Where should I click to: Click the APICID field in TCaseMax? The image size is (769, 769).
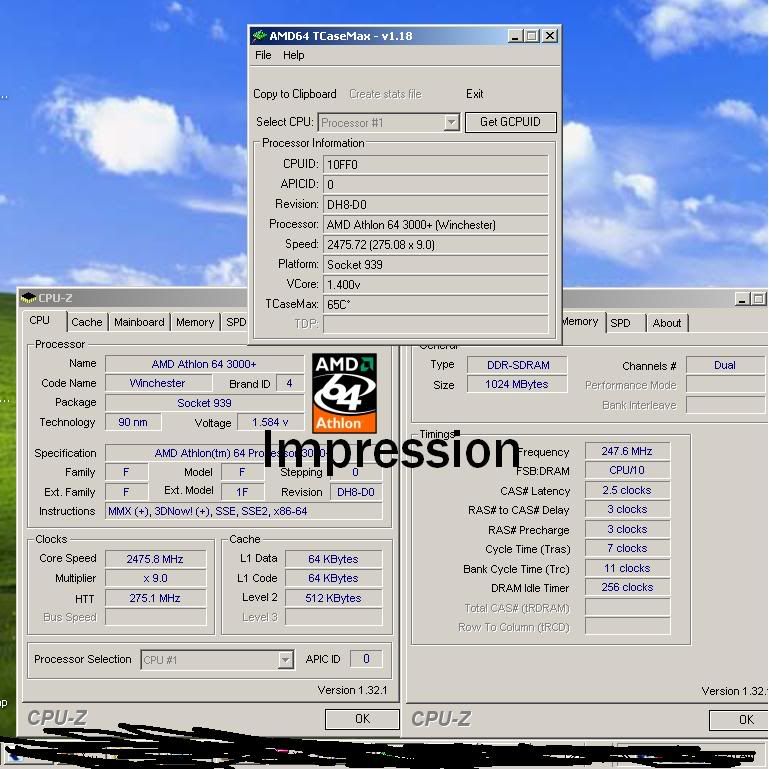point(436,184)
